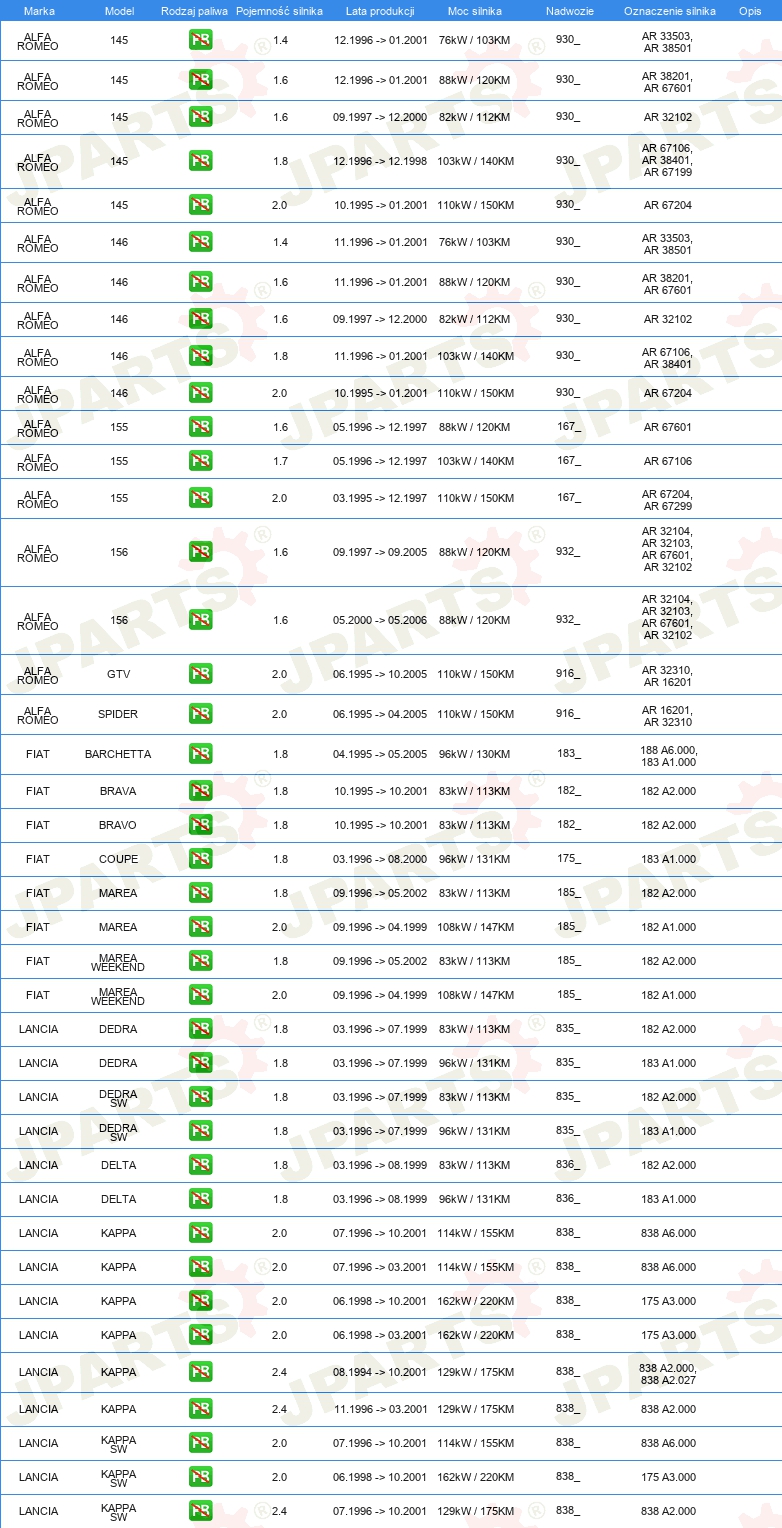Click the production dates 03.1996 -> 08.2000

coord(380,859)
